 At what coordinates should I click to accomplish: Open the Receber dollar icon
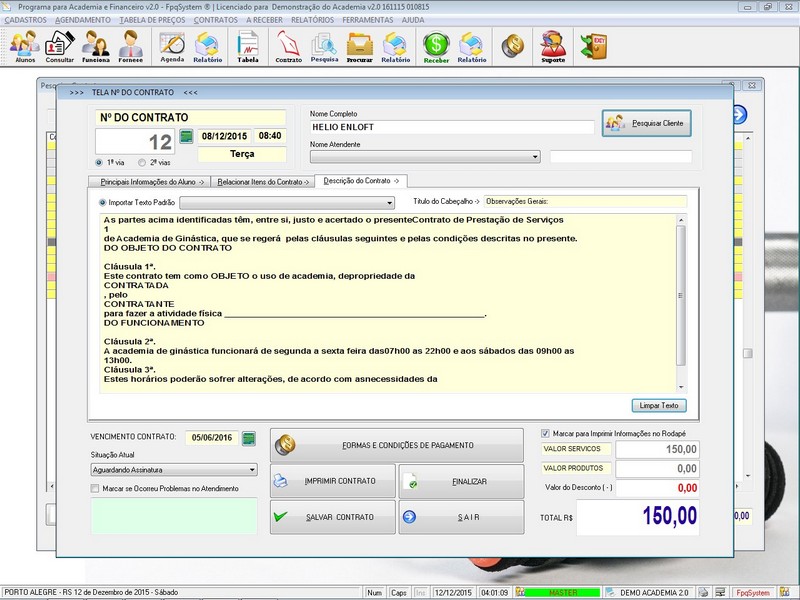(x=436, y=47)
